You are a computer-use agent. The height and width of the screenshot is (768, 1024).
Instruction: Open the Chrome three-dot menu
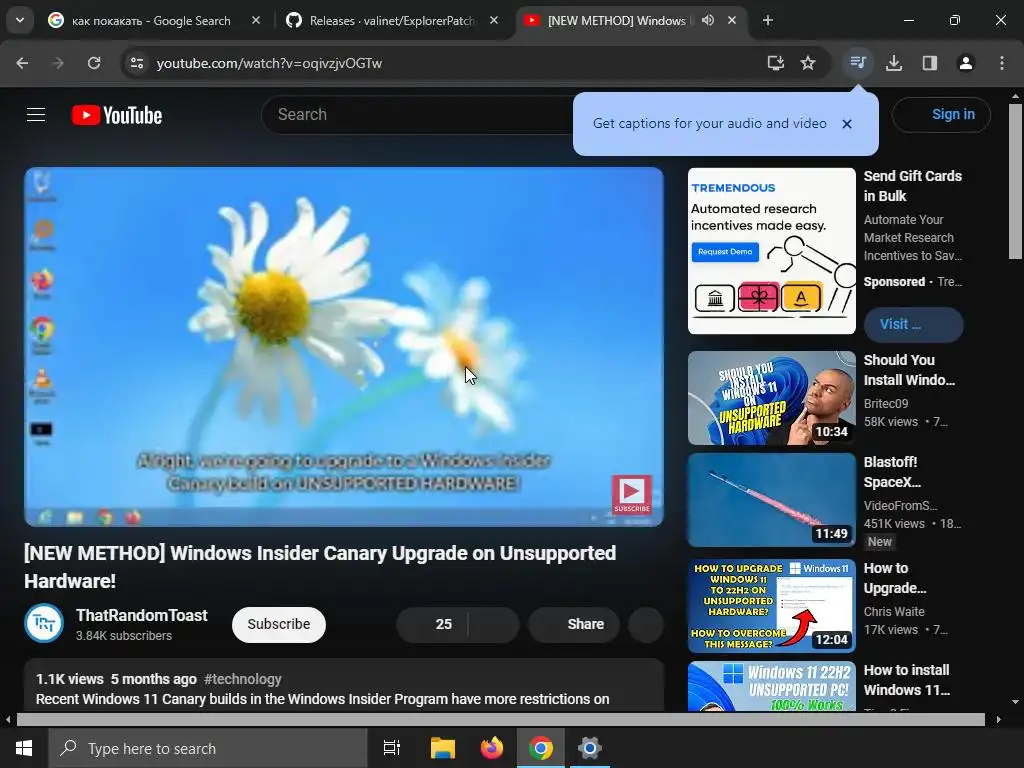point(1001,63)
